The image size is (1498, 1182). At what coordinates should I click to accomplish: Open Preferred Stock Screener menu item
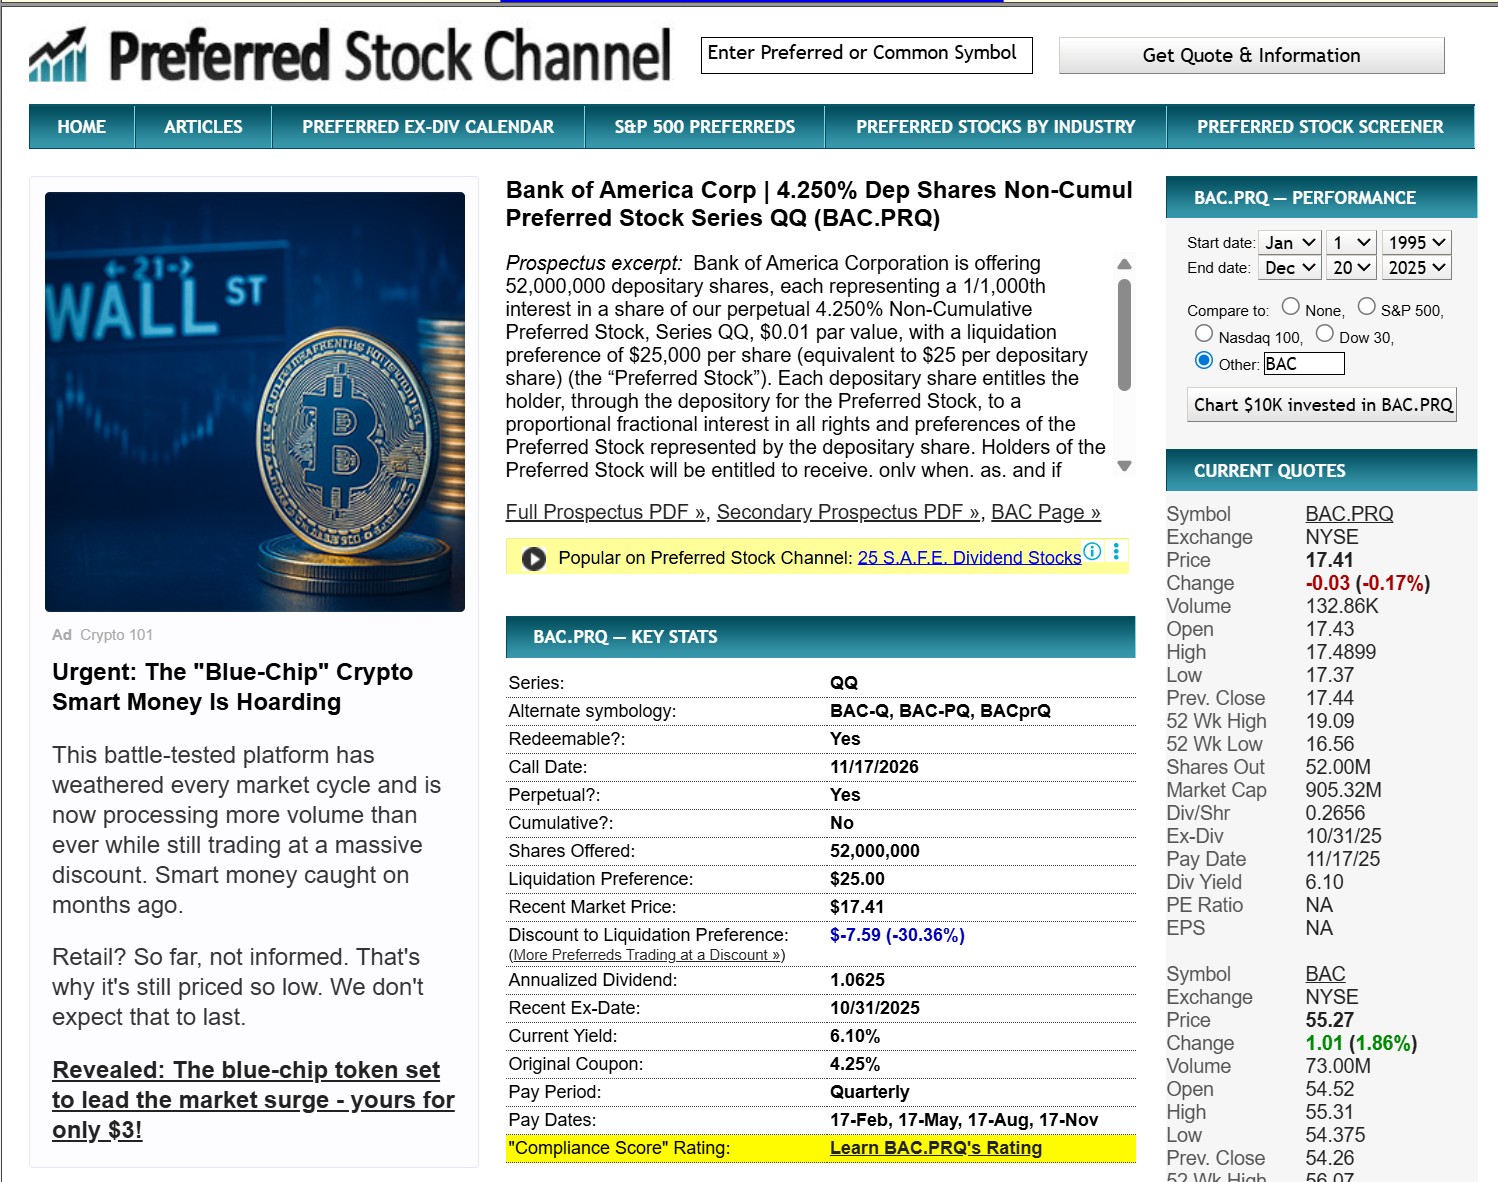[x=1320, y=127]
